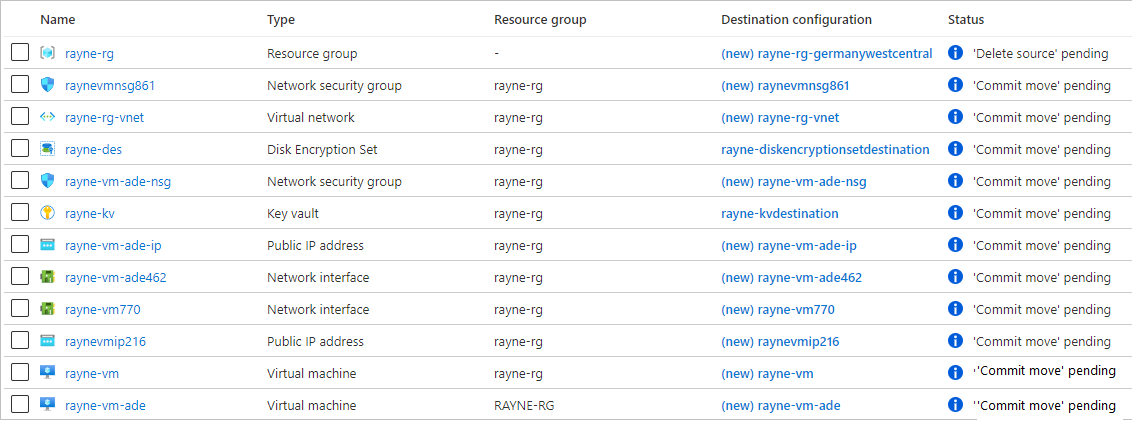Click the raynevmnsg861 network security group shield icon
Screen dimensions: 1132x422
(48, 85)
